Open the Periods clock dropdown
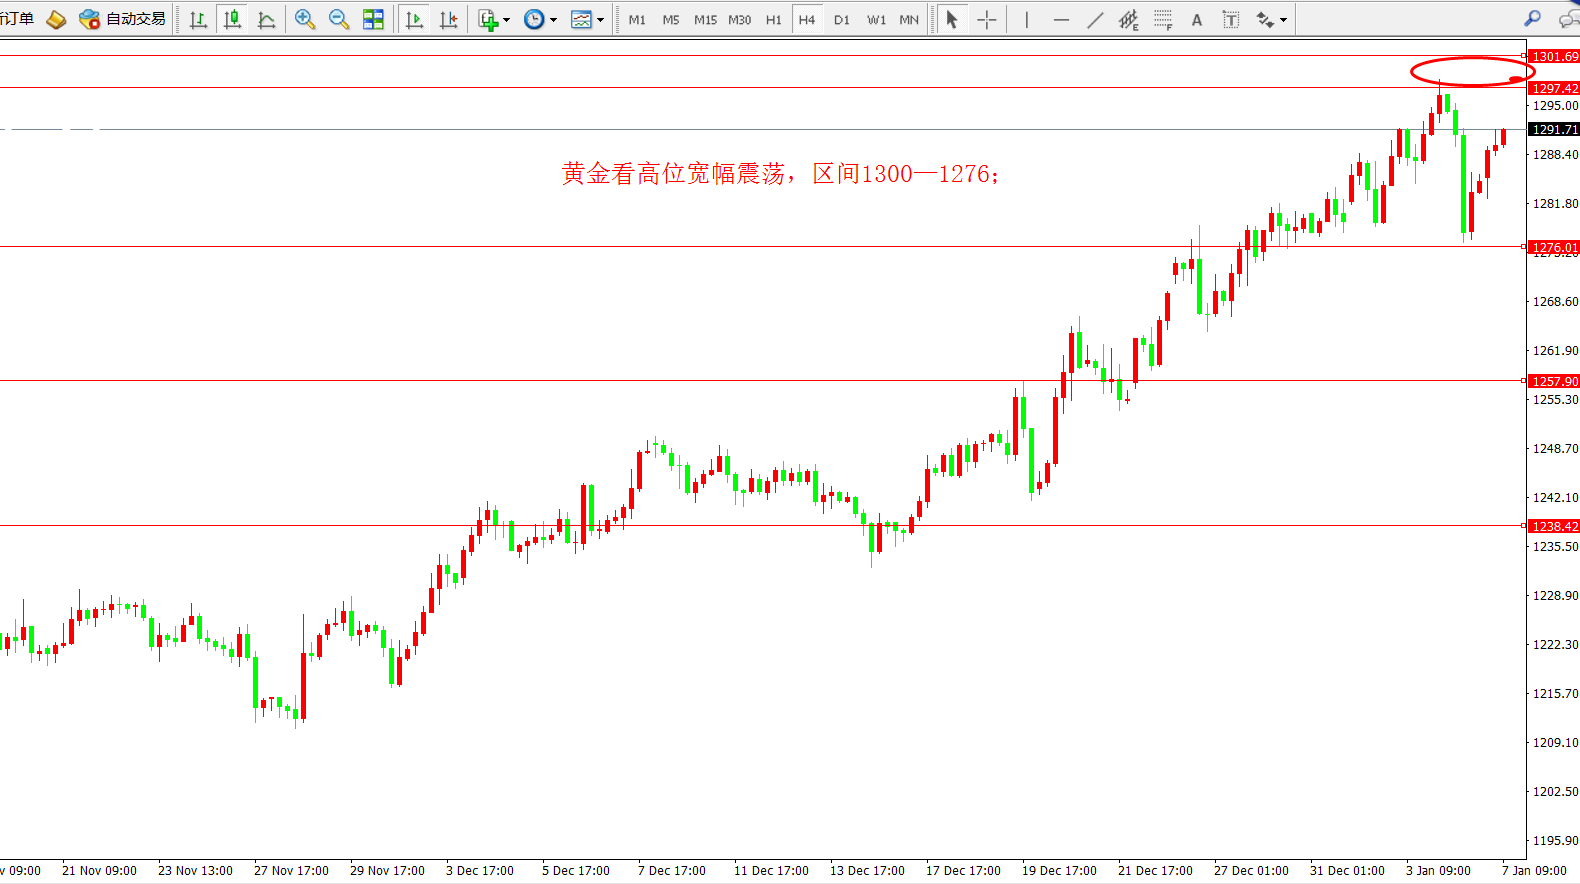Image resolution: width=1580 pixels, height=884 pixels. (540, 19)
